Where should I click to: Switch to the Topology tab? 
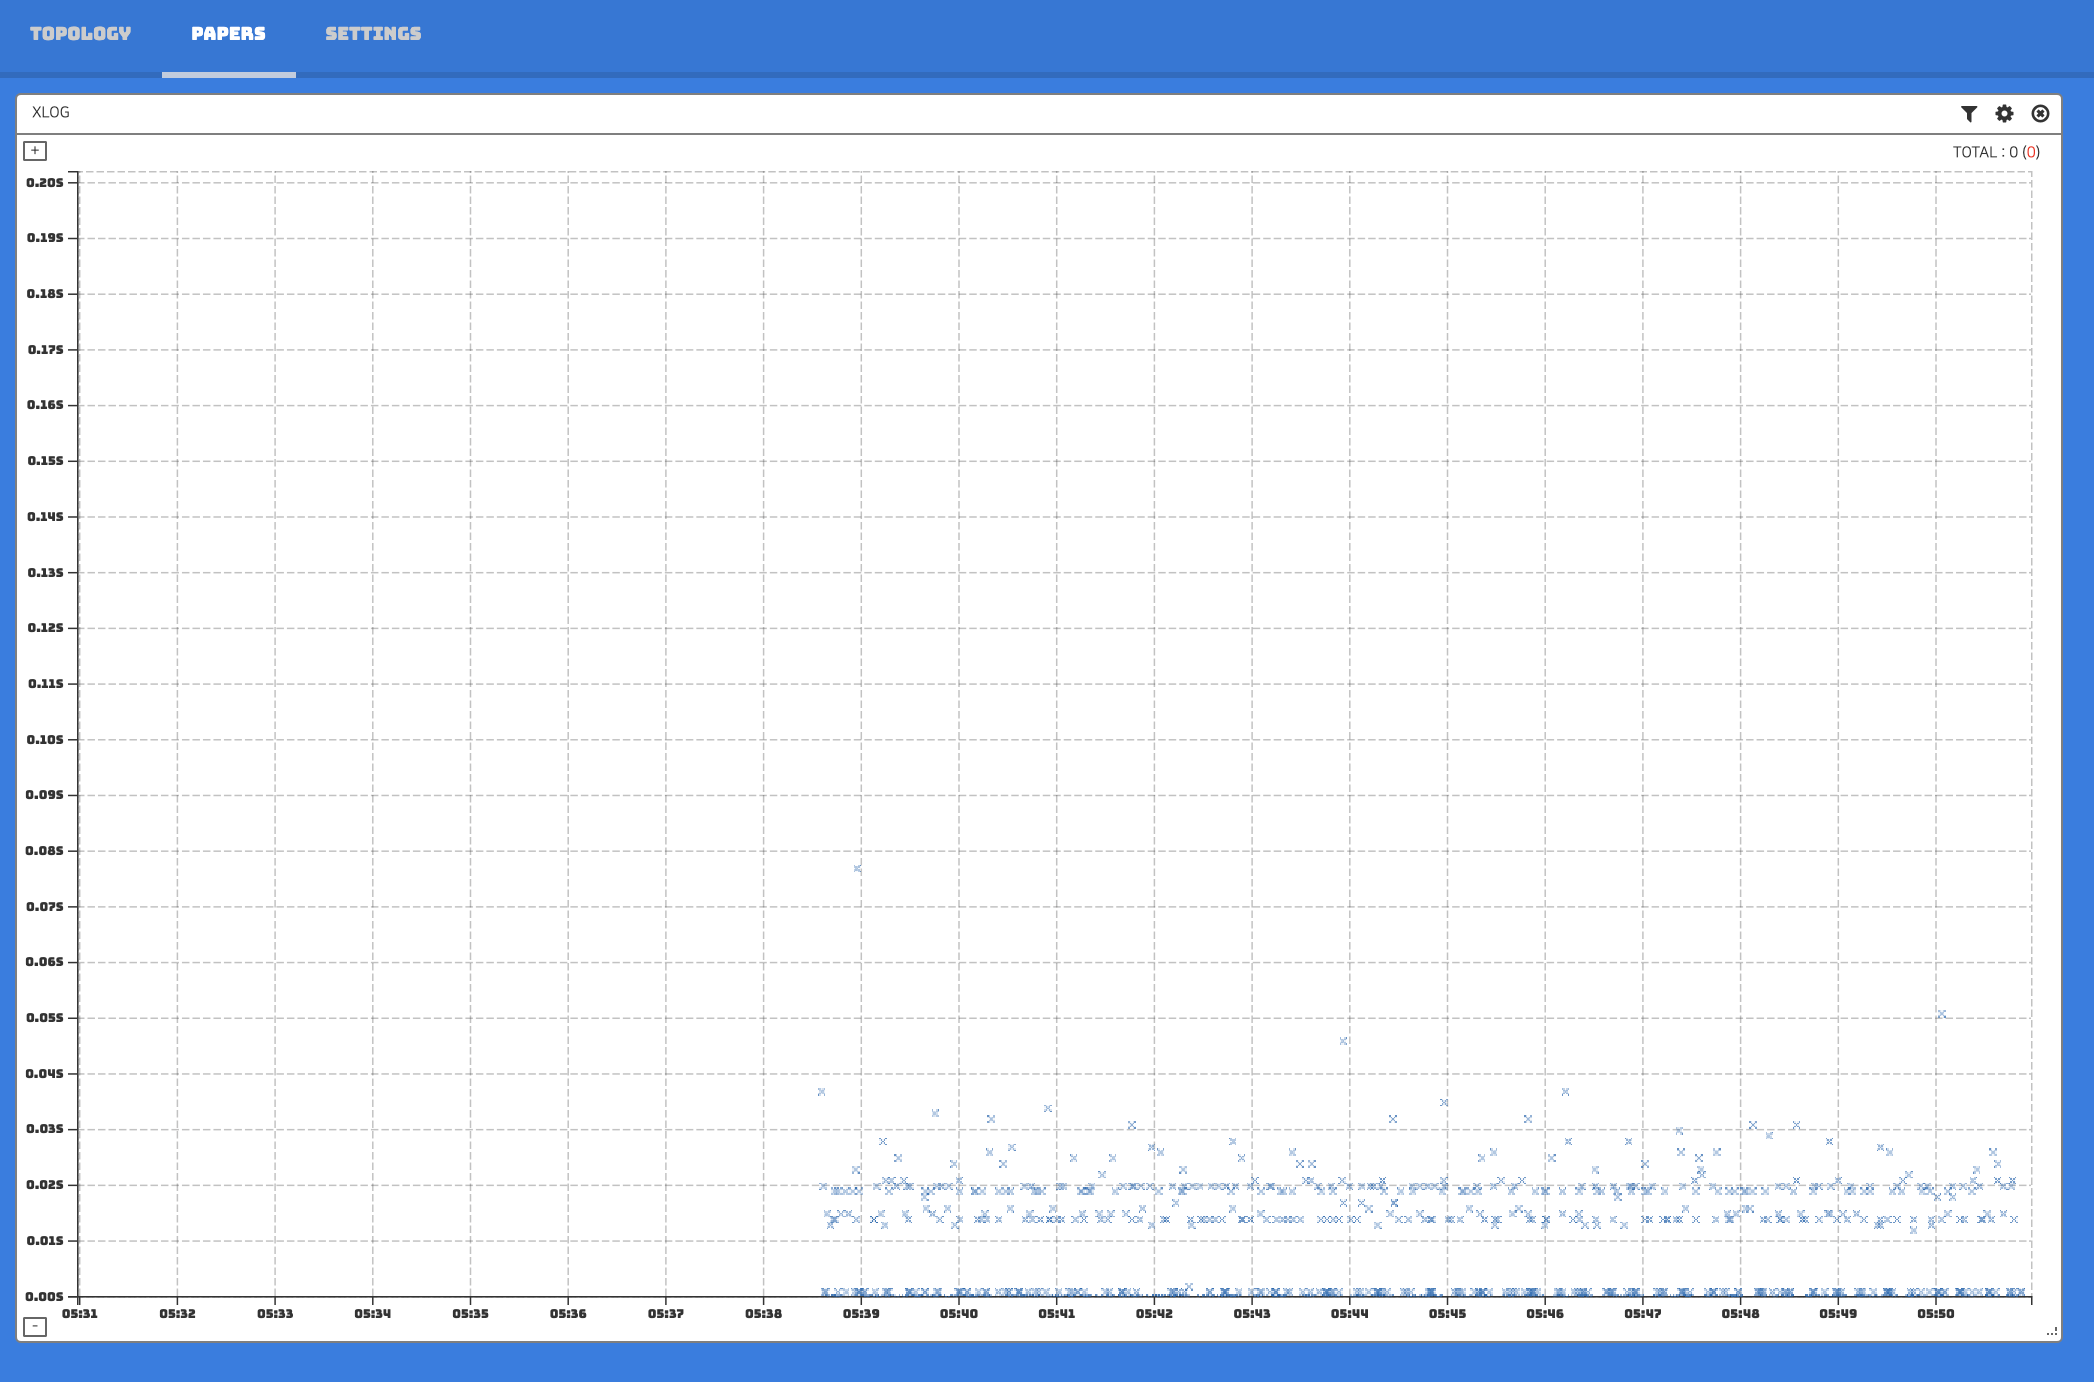(80, 34)
